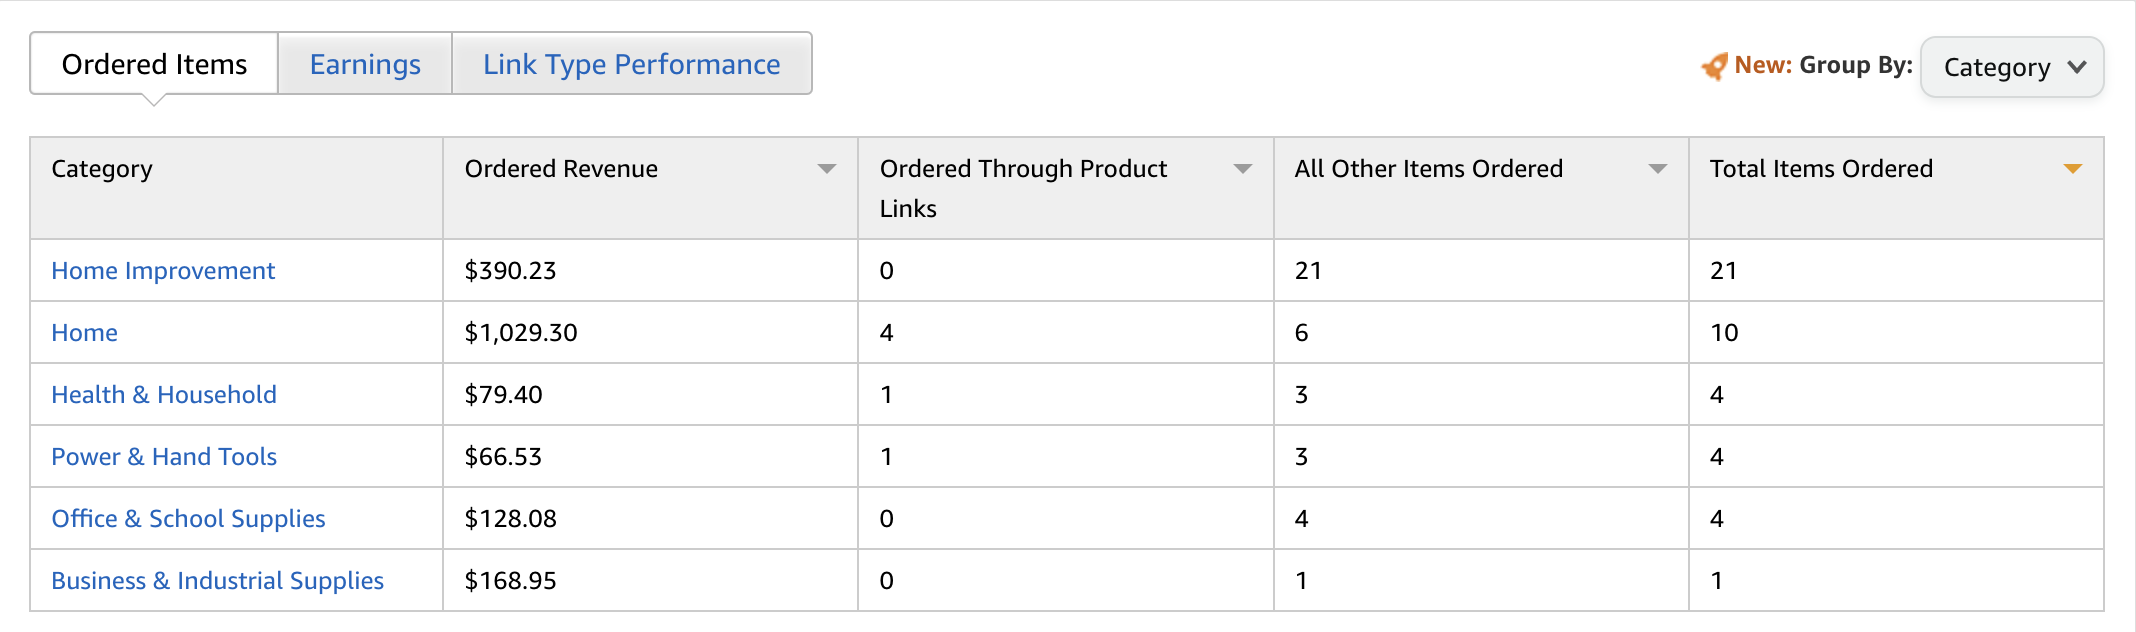Viewport: 2136px width, 632px height.
Task: Switch to the Earnings tab
Action: pos(365,64)
